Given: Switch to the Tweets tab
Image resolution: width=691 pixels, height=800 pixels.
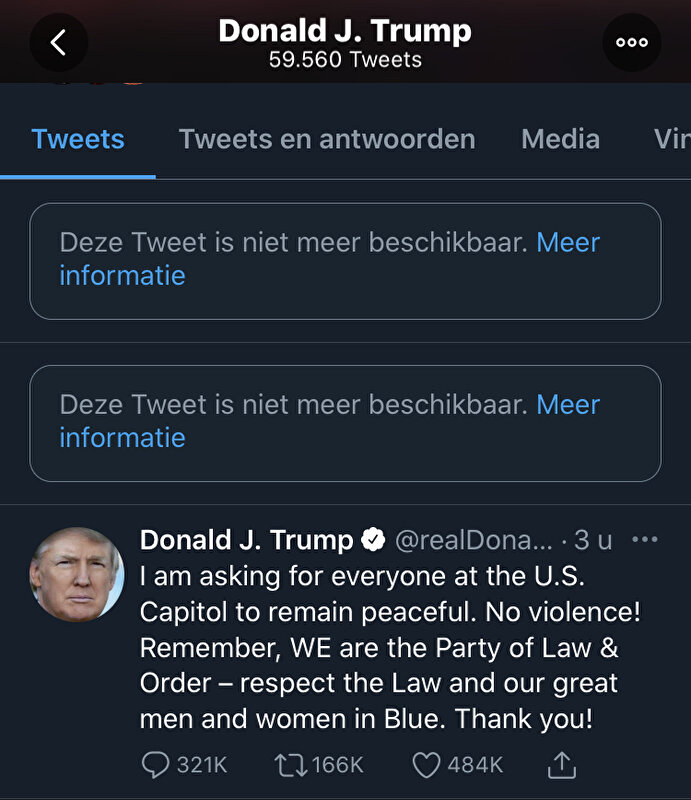Looking at the screenshot, I should click(x=78, y=139).
